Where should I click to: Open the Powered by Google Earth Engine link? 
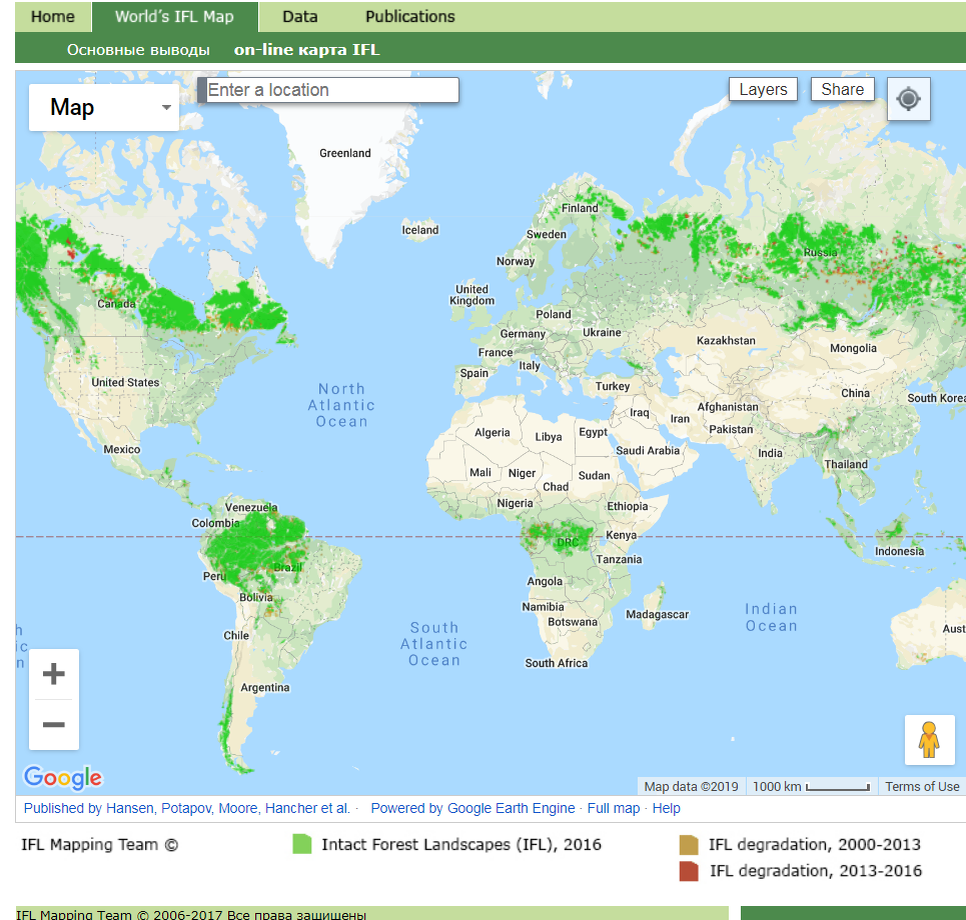click(473, 808)
